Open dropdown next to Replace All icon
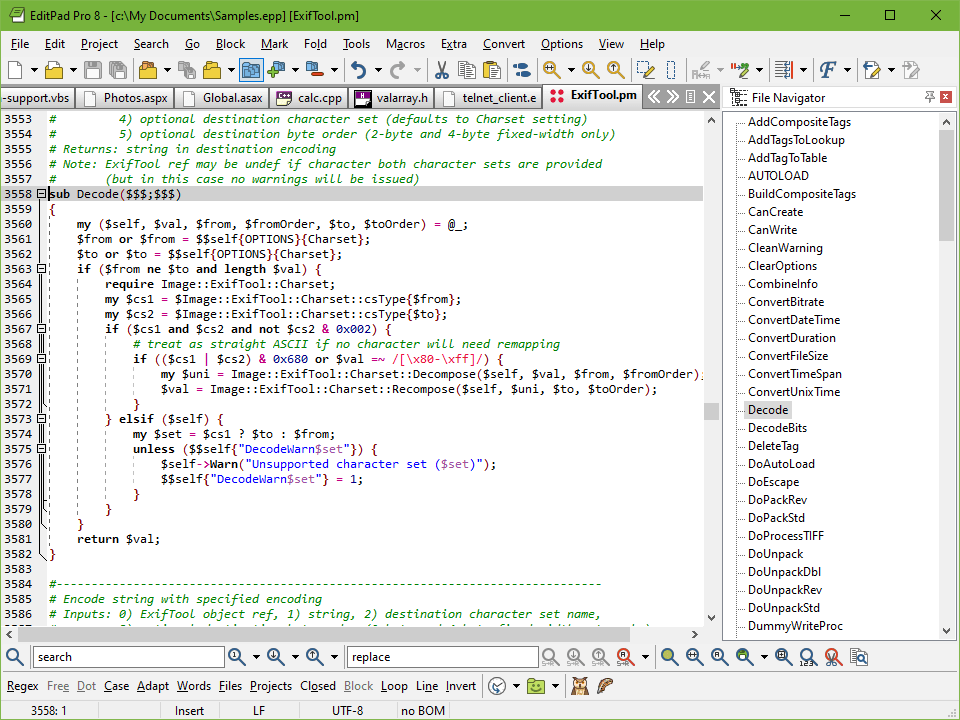 [x=645, y=657]
